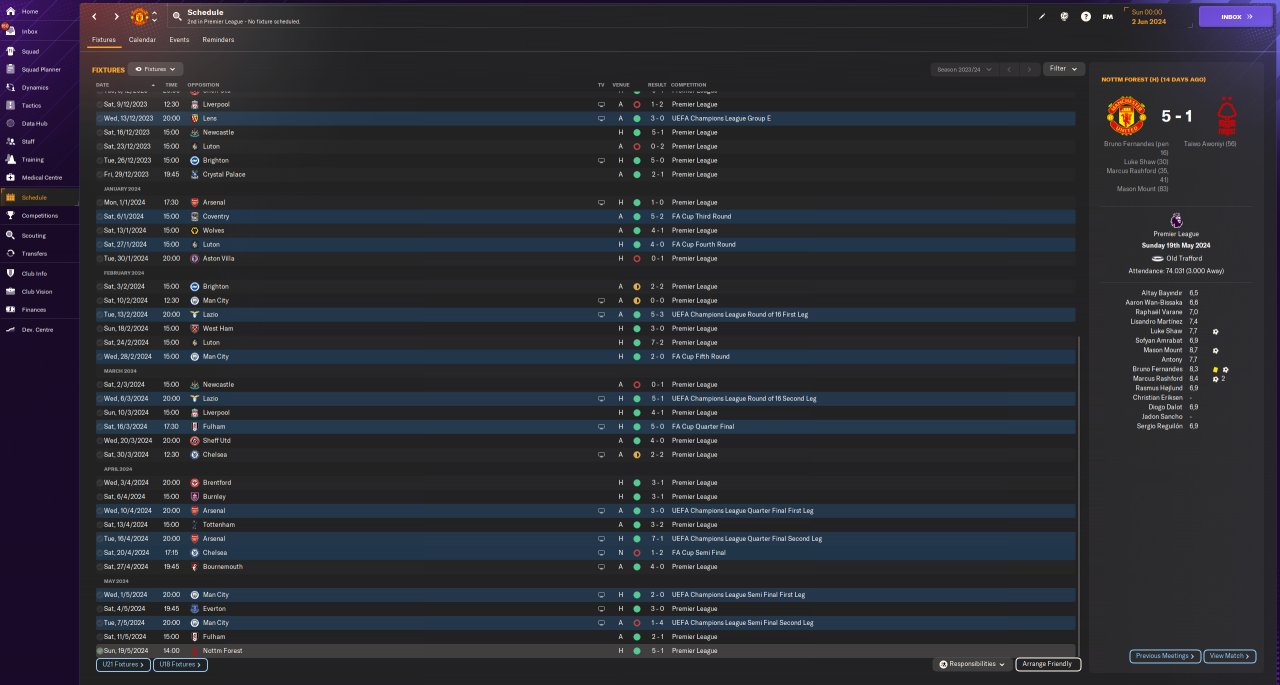
Task: Click the pencil edit icon in top bar
Action: 1041,16
